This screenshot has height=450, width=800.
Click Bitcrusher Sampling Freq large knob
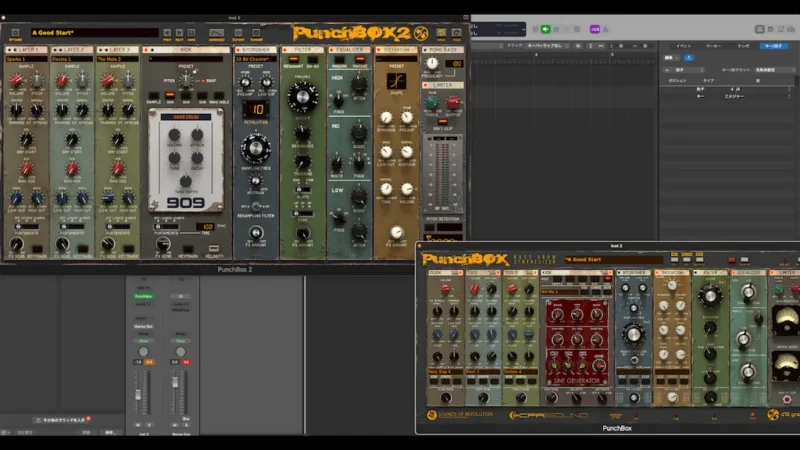(x=256, y=148)
